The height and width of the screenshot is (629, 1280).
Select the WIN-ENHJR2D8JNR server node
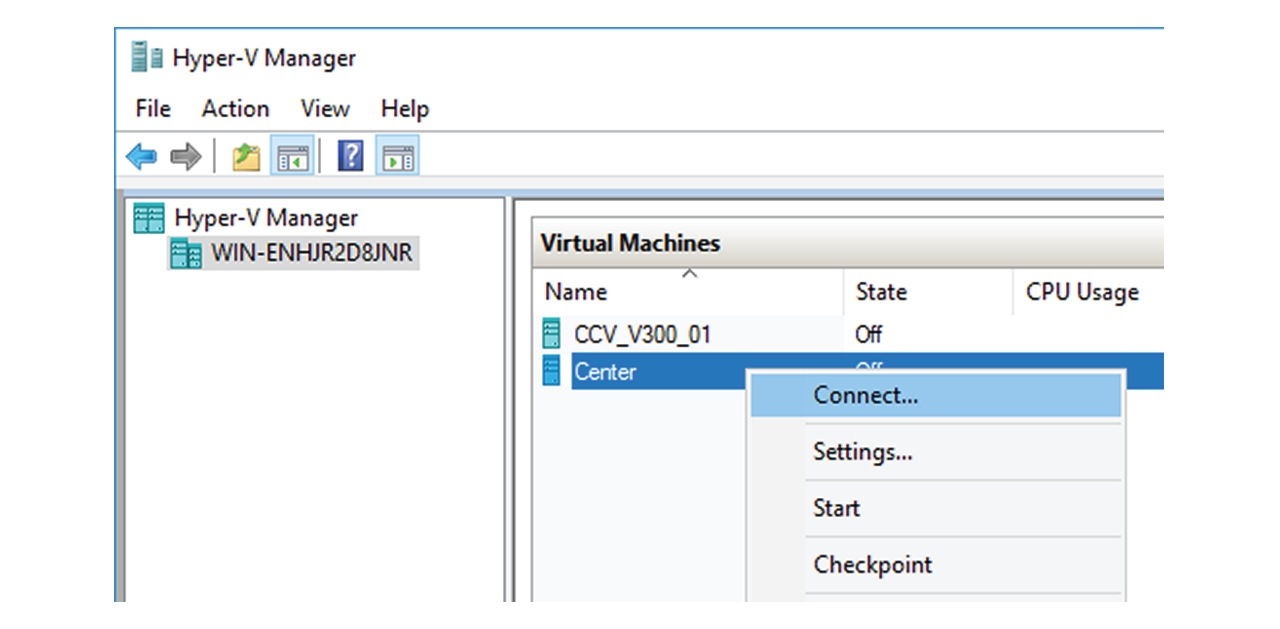311,253
